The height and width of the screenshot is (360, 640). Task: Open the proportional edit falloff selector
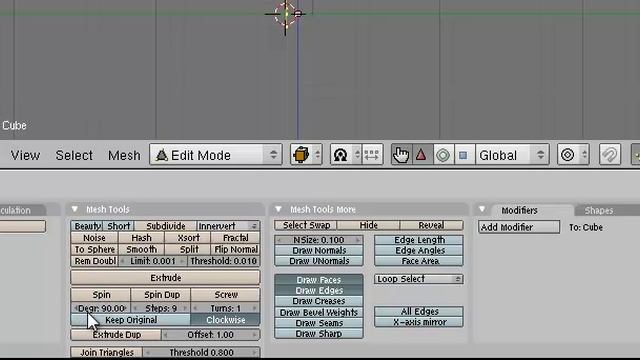pyautogui.click(x=573, y=155)
